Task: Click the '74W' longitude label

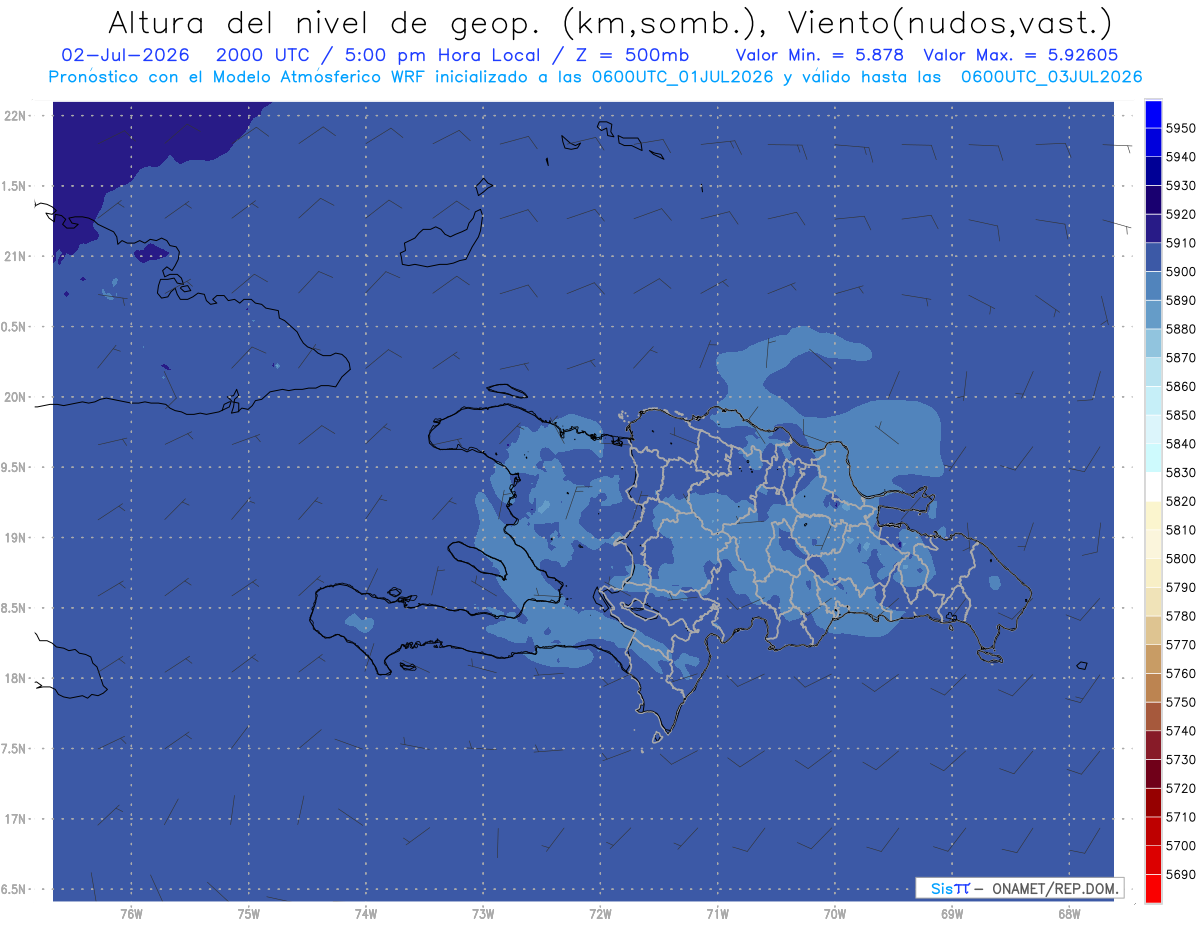Action: [x=366, y=913]
